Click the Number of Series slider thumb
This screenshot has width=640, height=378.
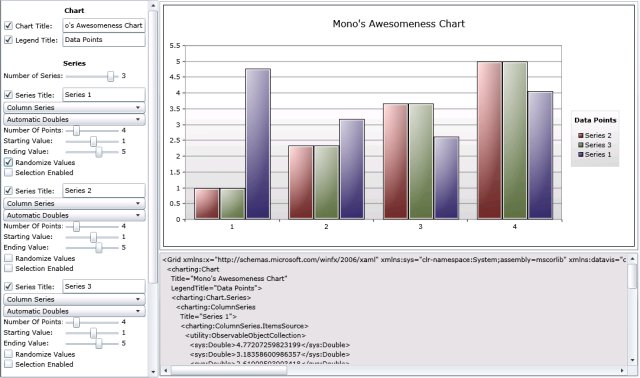[111, 76]
